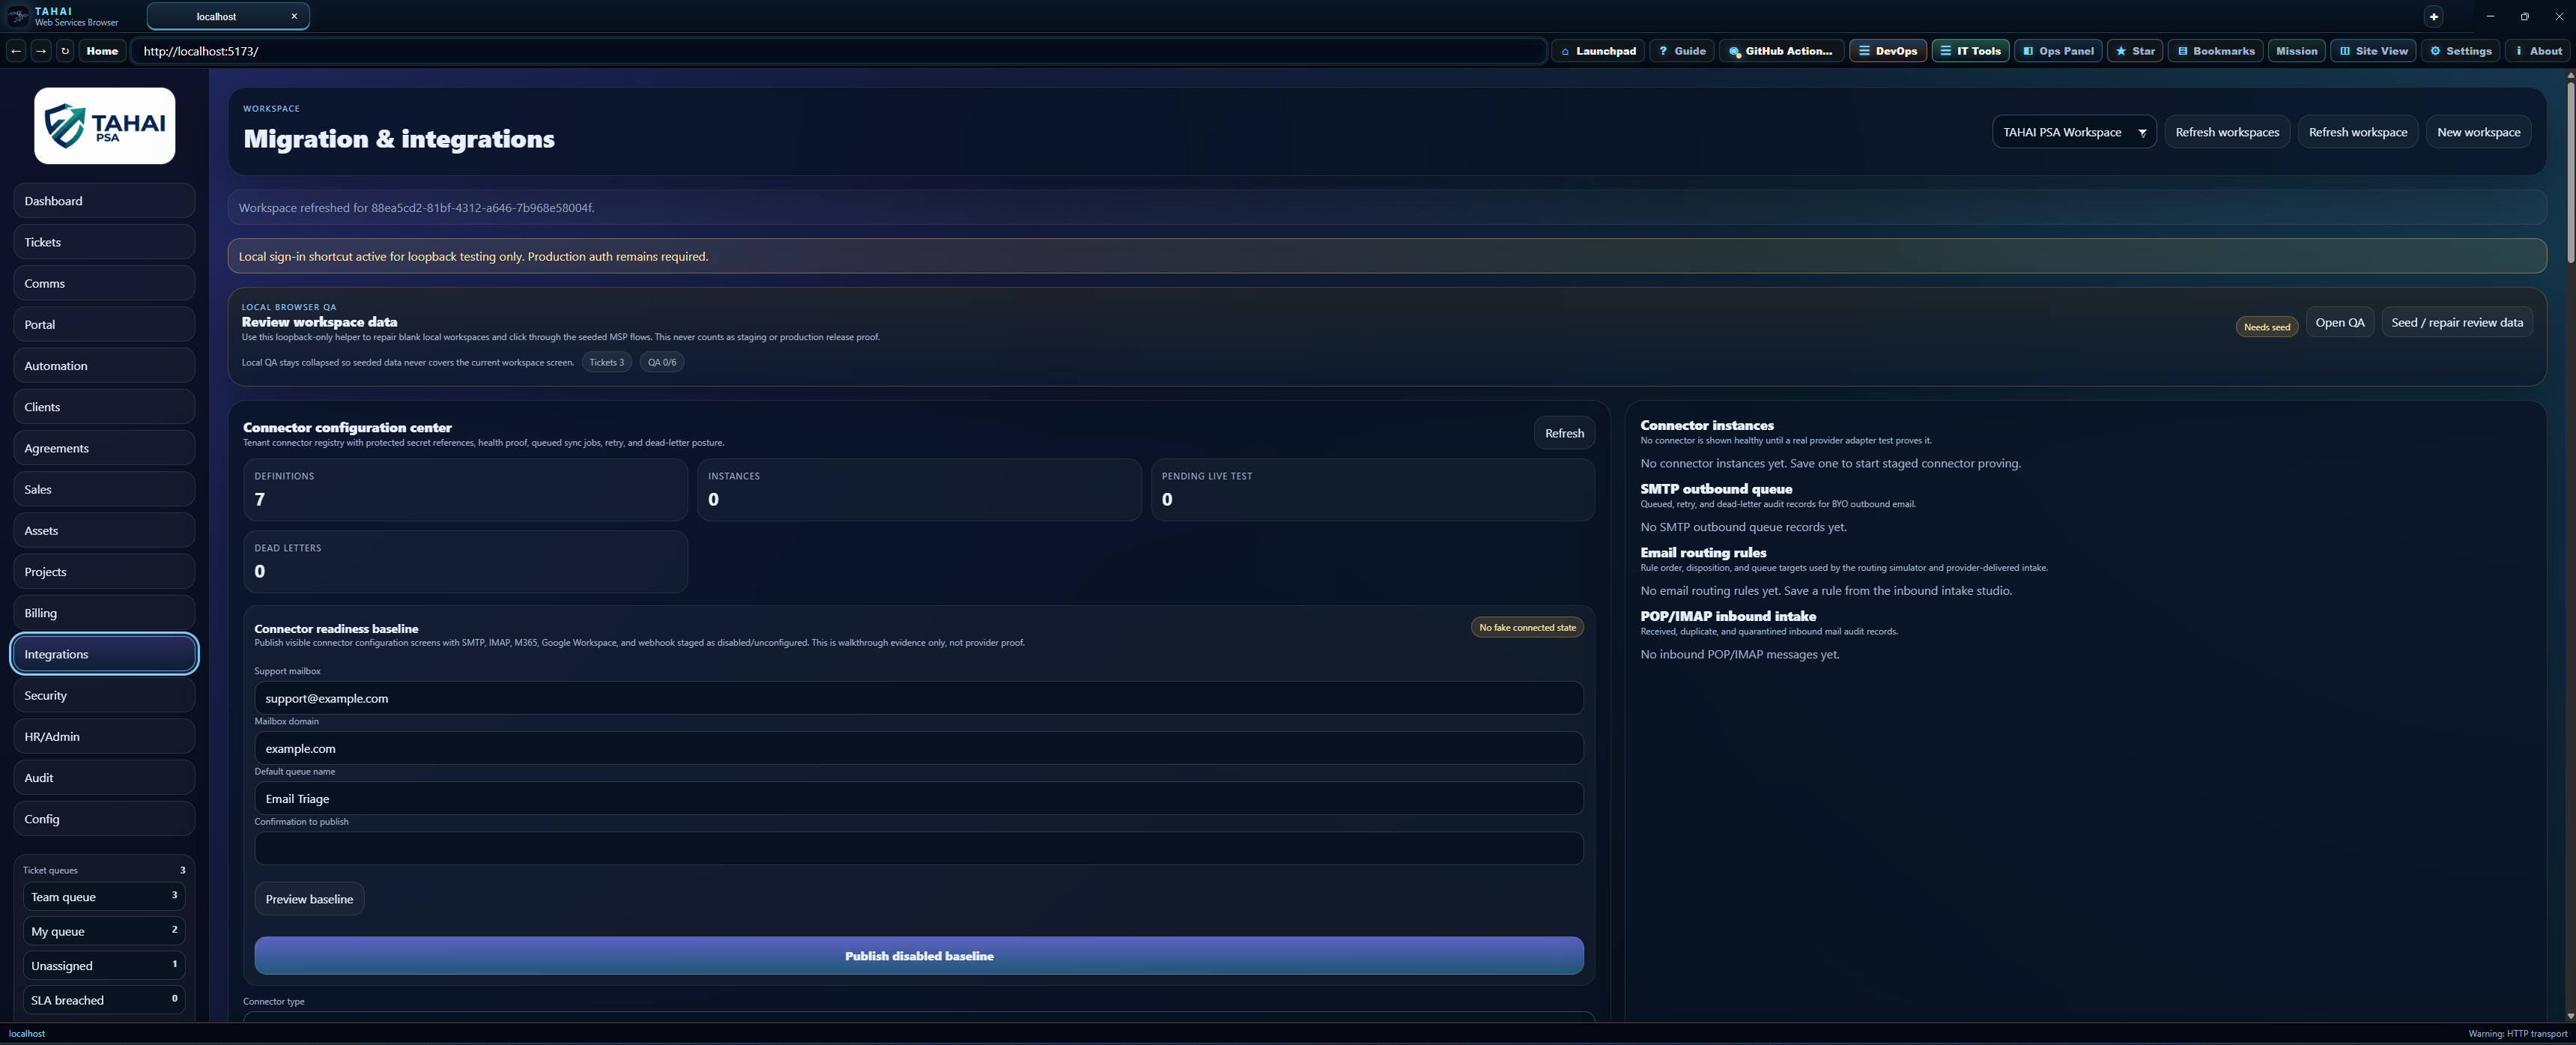Click the Warning: HTTP transport status text

point(2517,1034)
